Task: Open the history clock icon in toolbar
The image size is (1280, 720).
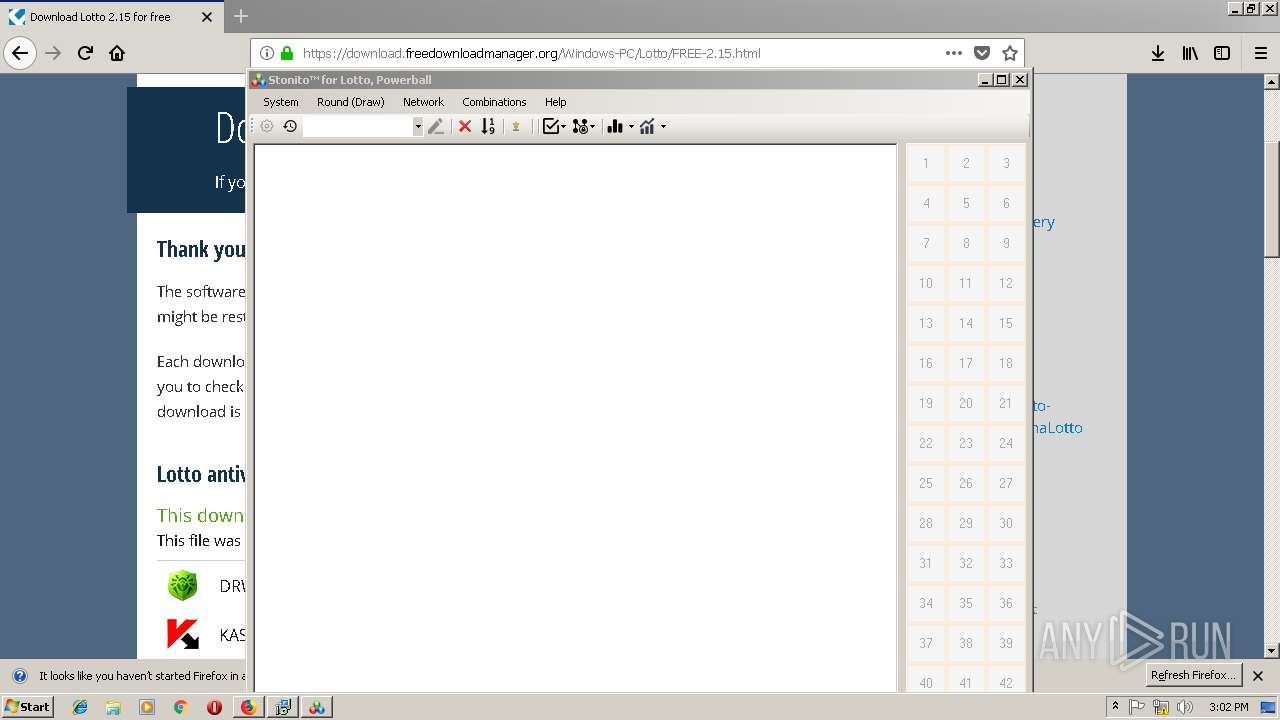Action: [290, 126]
